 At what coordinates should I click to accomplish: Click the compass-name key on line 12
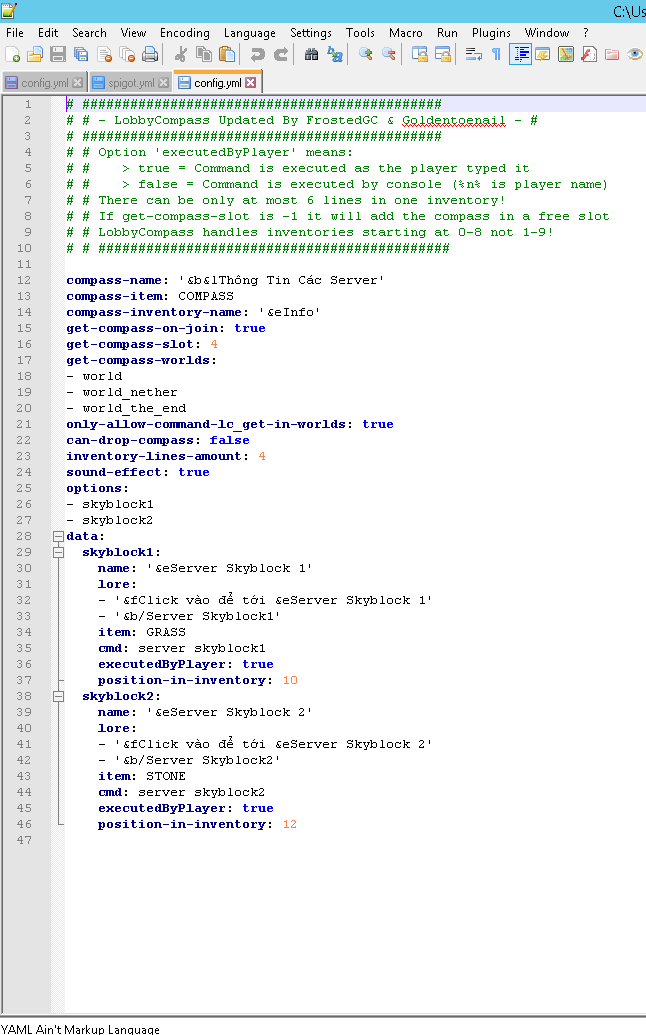click(x=114, y=280)
